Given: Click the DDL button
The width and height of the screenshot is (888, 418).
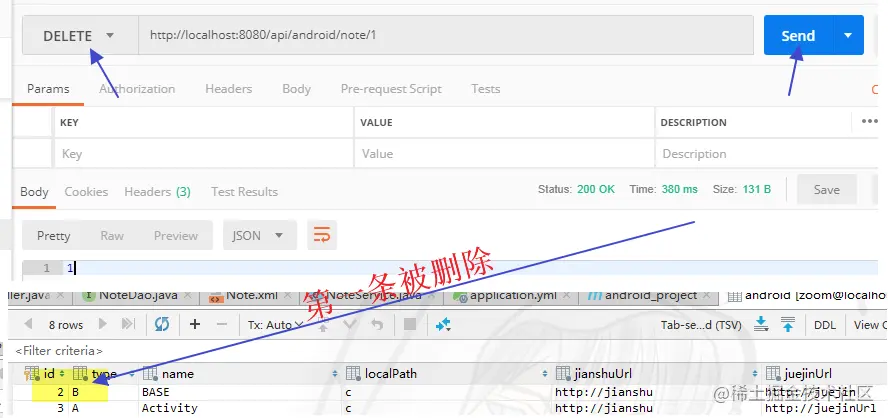Looking at the screenshot, I should [x=825, y=325].
